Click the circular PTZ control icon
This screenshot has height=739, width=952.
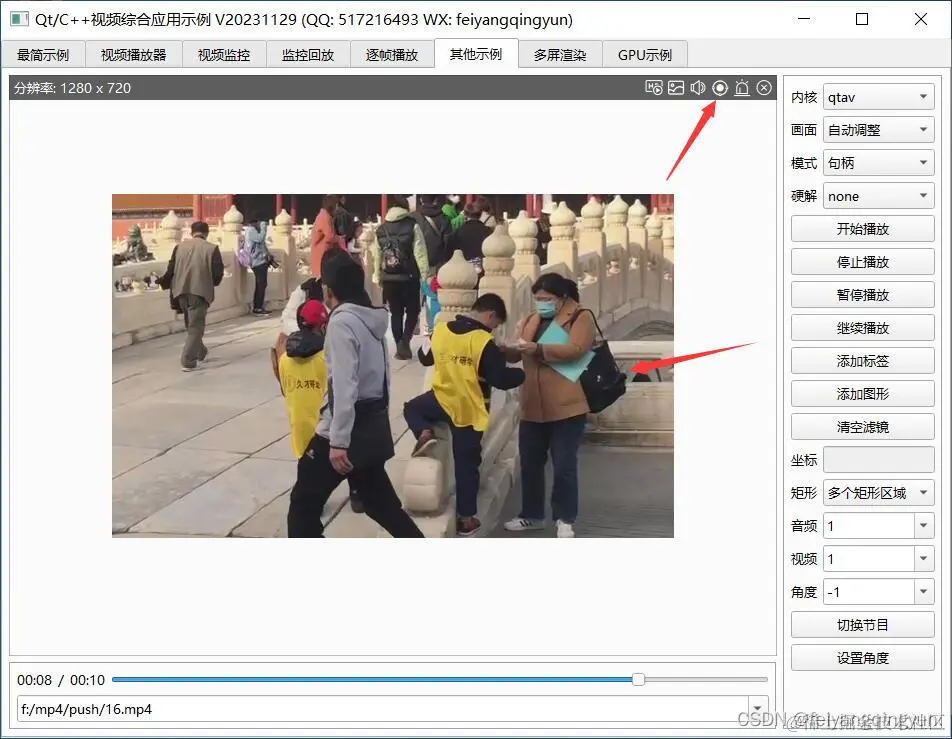[719, 88]
